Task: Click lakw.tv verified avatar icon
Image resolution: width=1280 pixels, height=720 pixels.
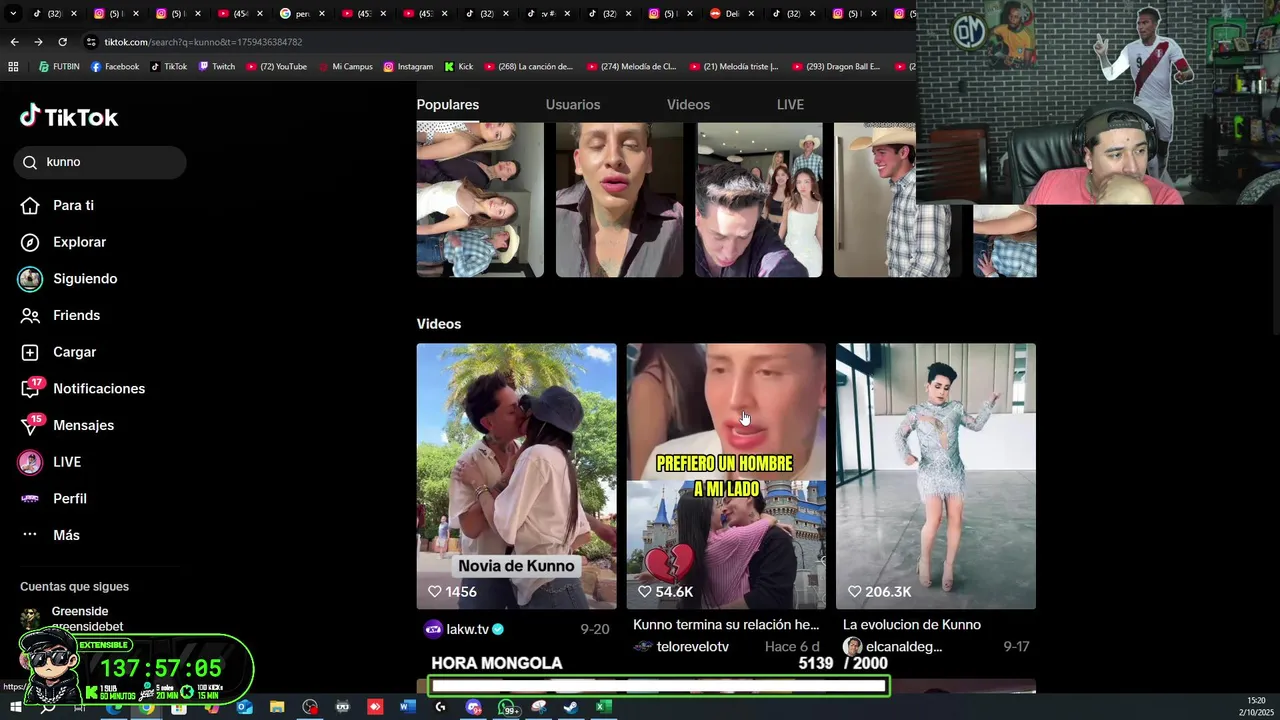Action: tap(433, 629)
